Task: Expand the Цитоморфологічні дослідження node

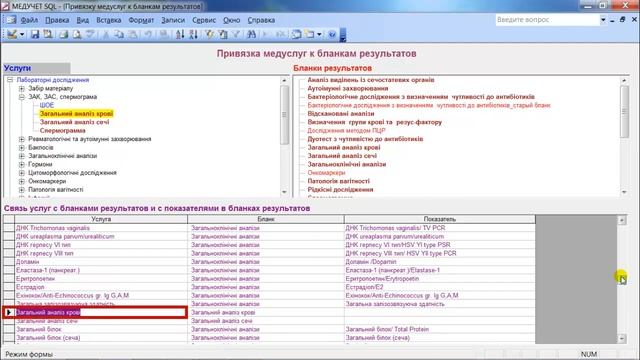Action: (22, 173)
